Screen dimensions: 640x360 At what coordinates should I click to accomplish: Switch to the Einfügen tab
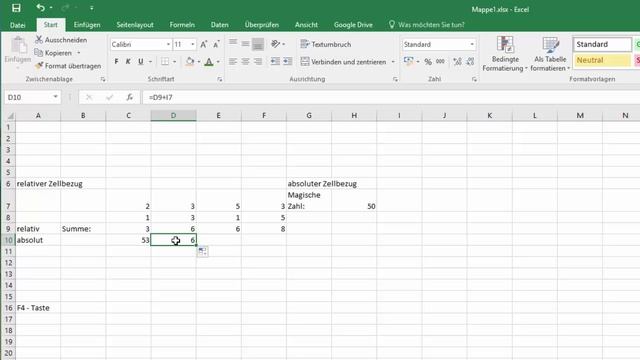(x=87, y=25)
